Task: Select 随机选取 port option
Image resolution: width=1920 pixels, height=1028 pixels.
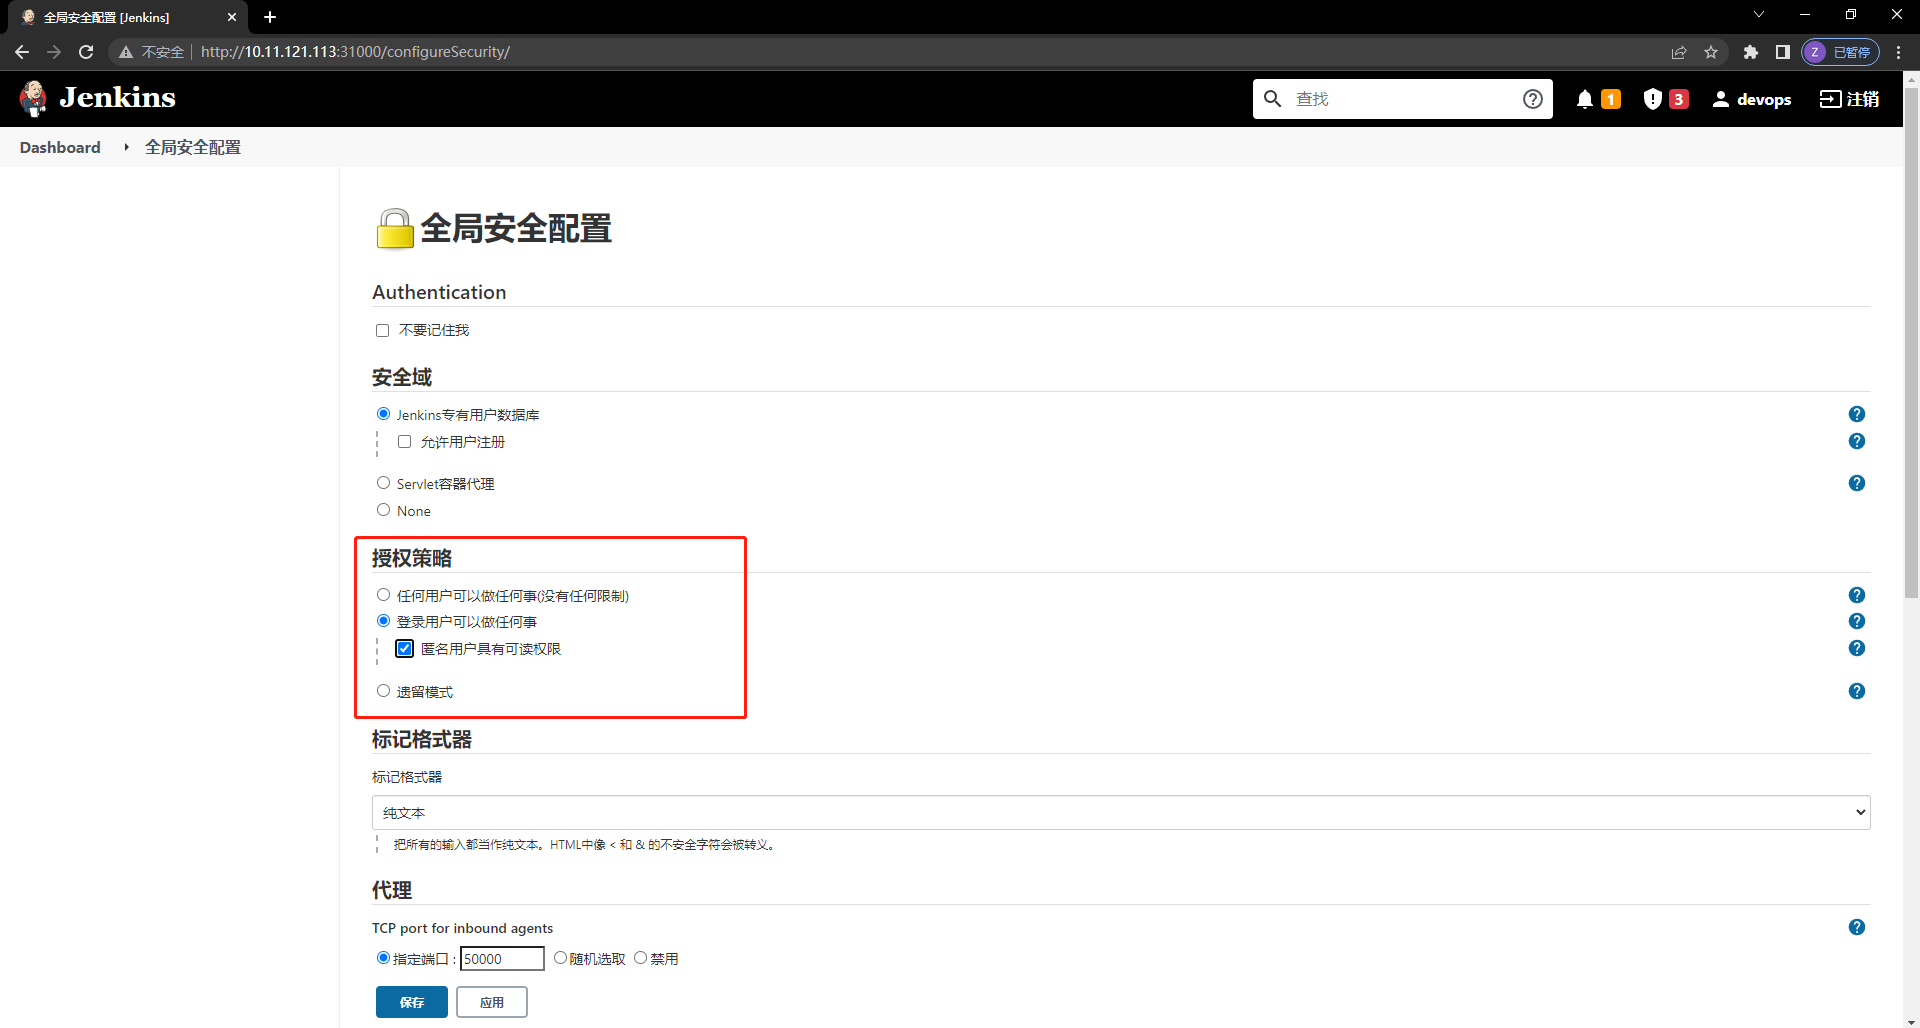Action: tap(560, 958)
